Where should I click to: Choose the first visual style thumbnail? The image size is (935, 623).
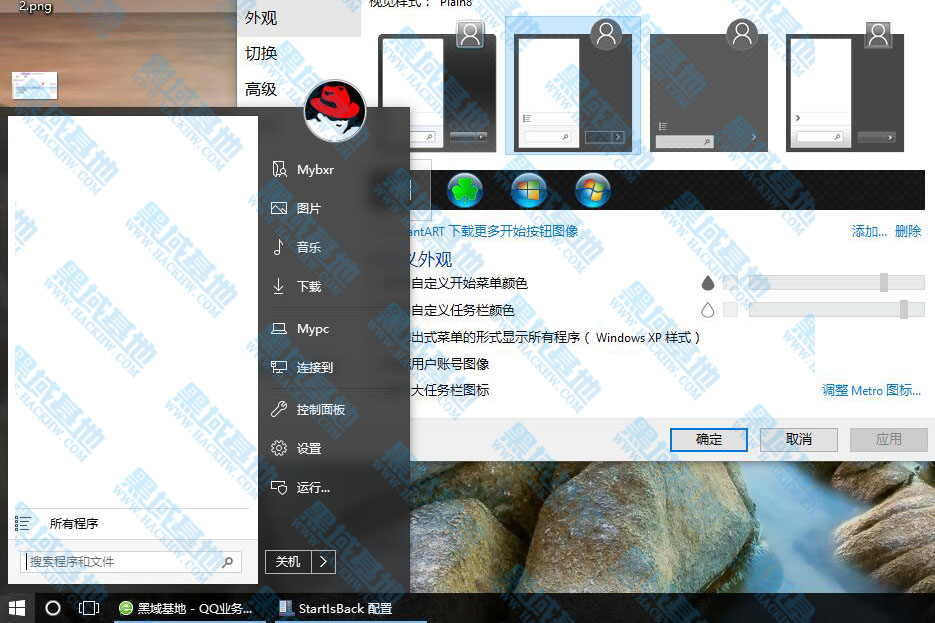437,86
